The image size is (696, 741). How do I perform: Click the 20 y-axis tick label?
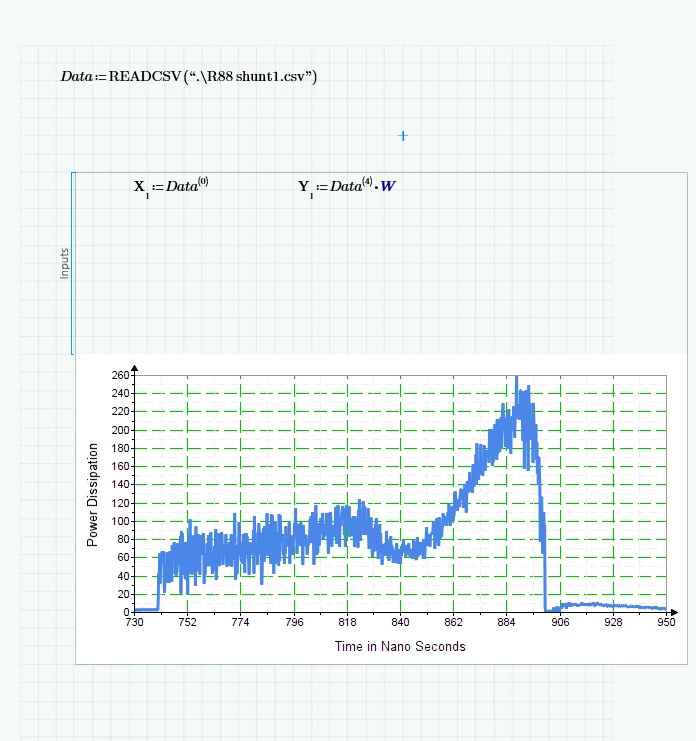tap(123, 595)
